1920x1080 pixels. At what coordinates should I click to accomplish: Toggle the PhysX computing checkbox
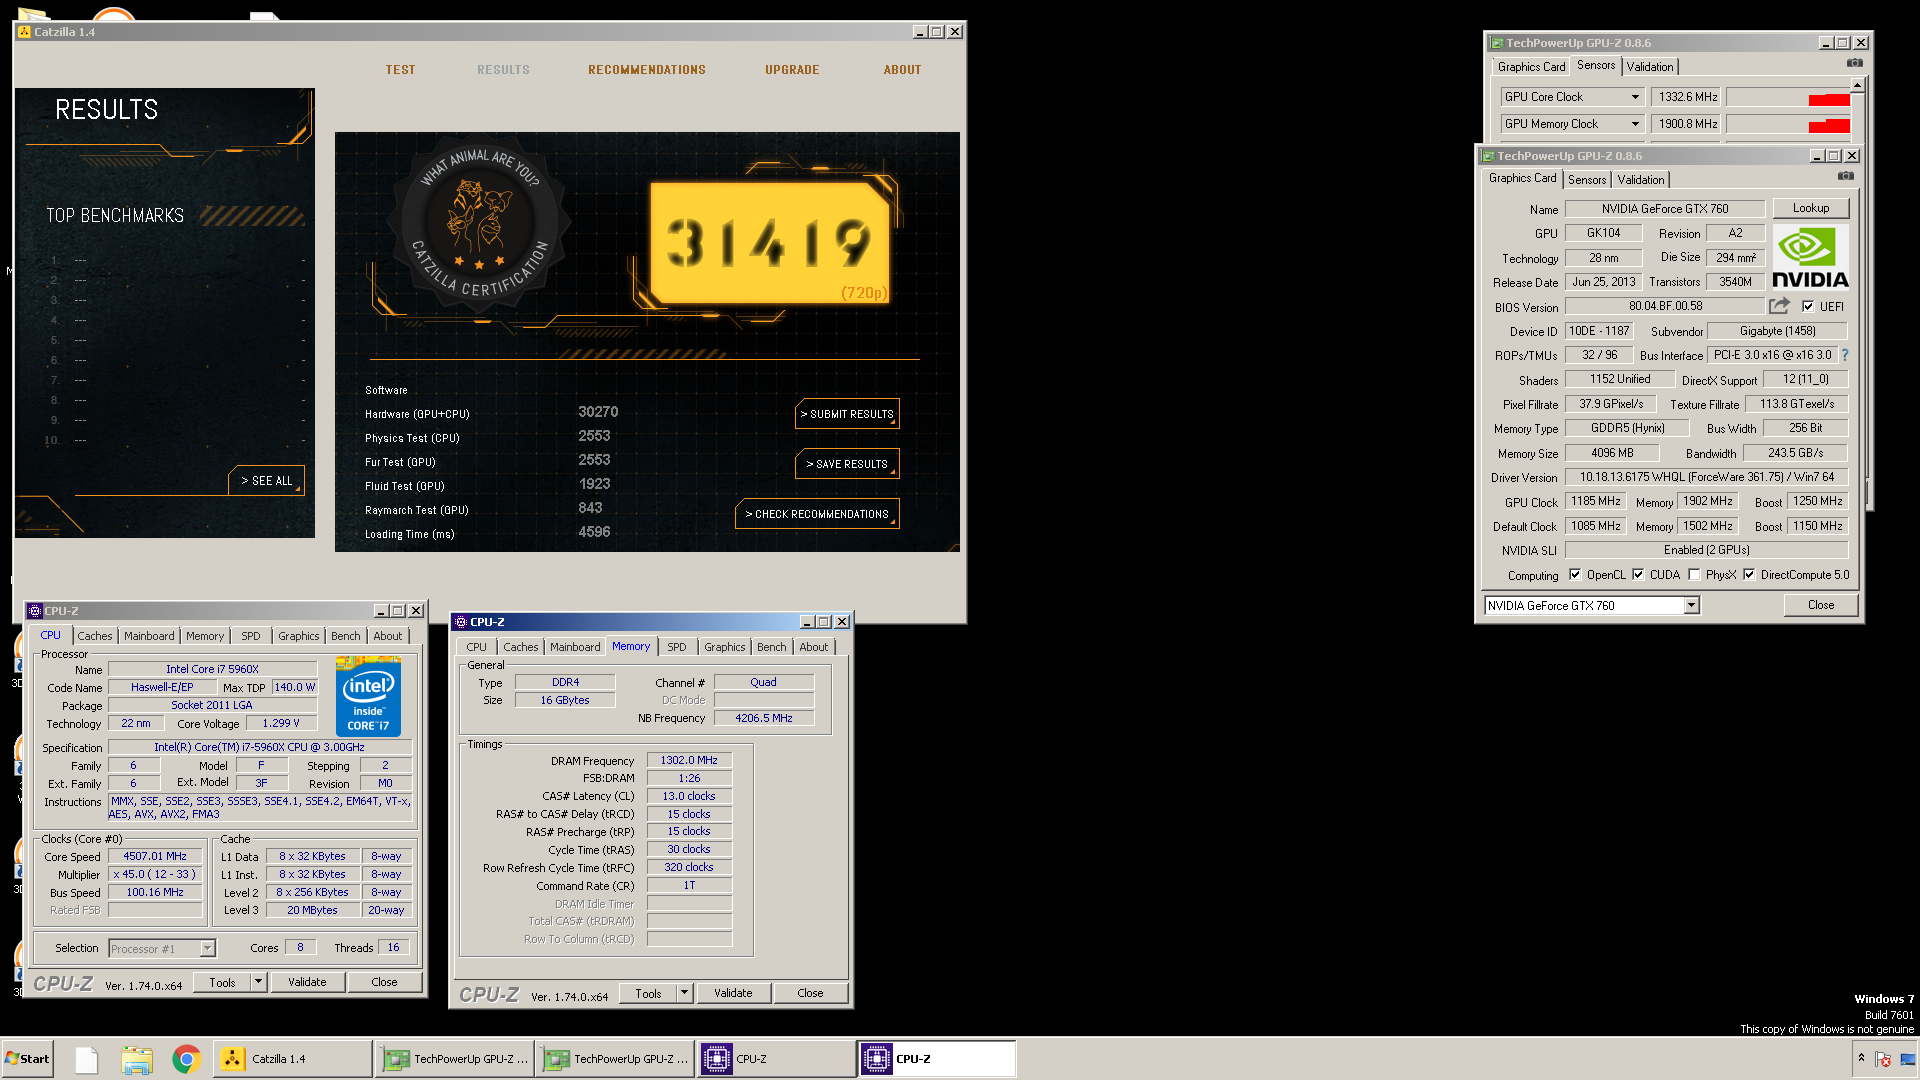tap(1694, 575)
